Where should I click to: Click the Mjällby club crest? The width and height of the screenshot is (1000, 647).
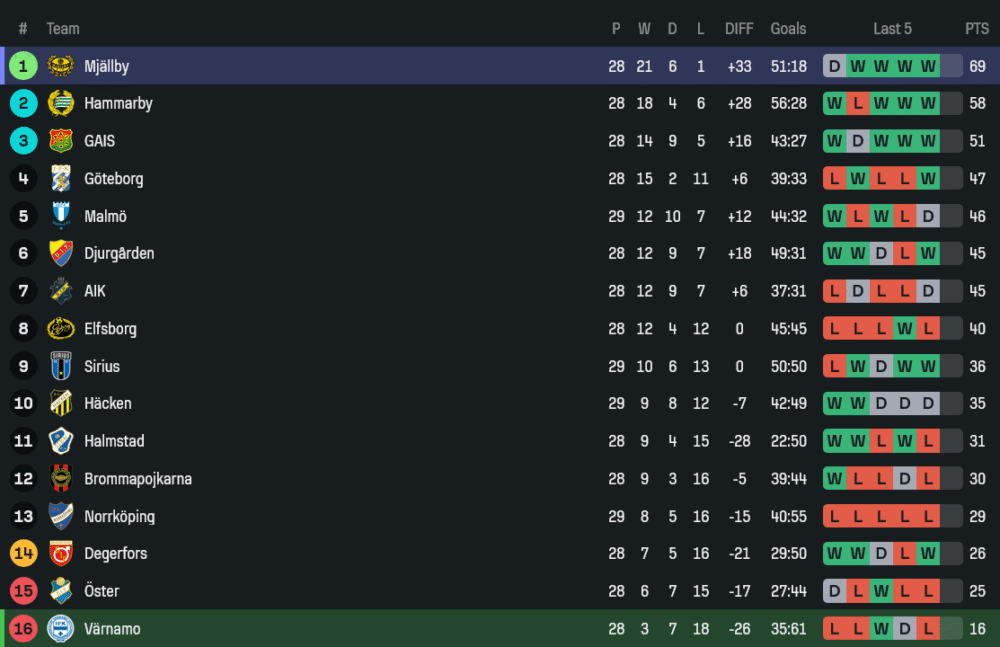pyautogui.click(x=61, y=66)
